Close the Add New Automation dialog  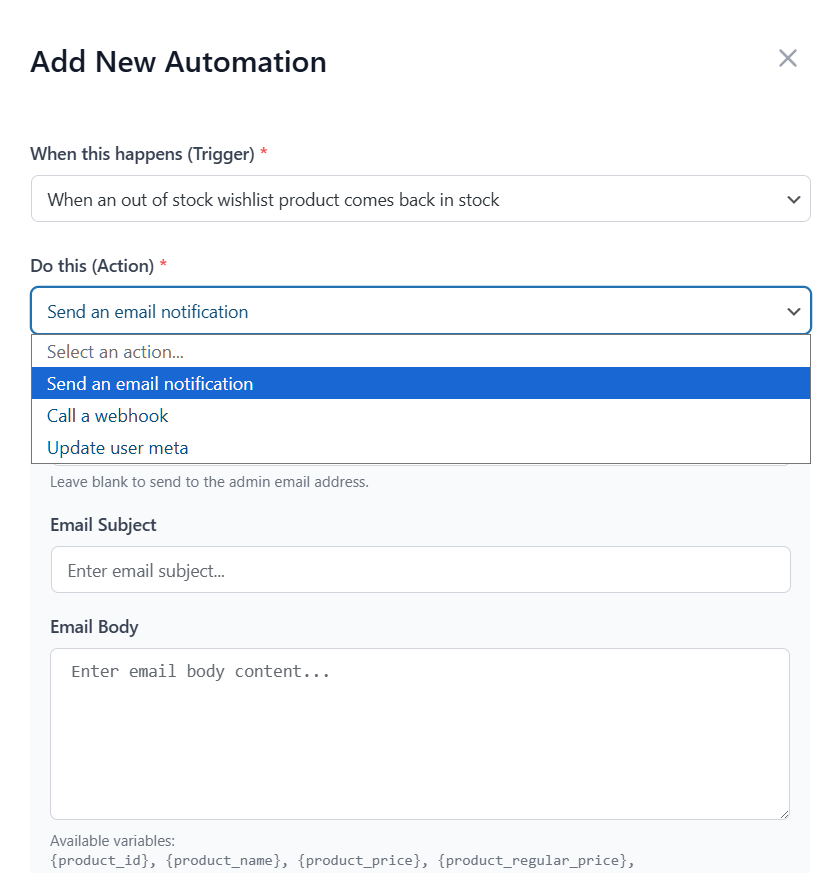click(x=788, y=59)
